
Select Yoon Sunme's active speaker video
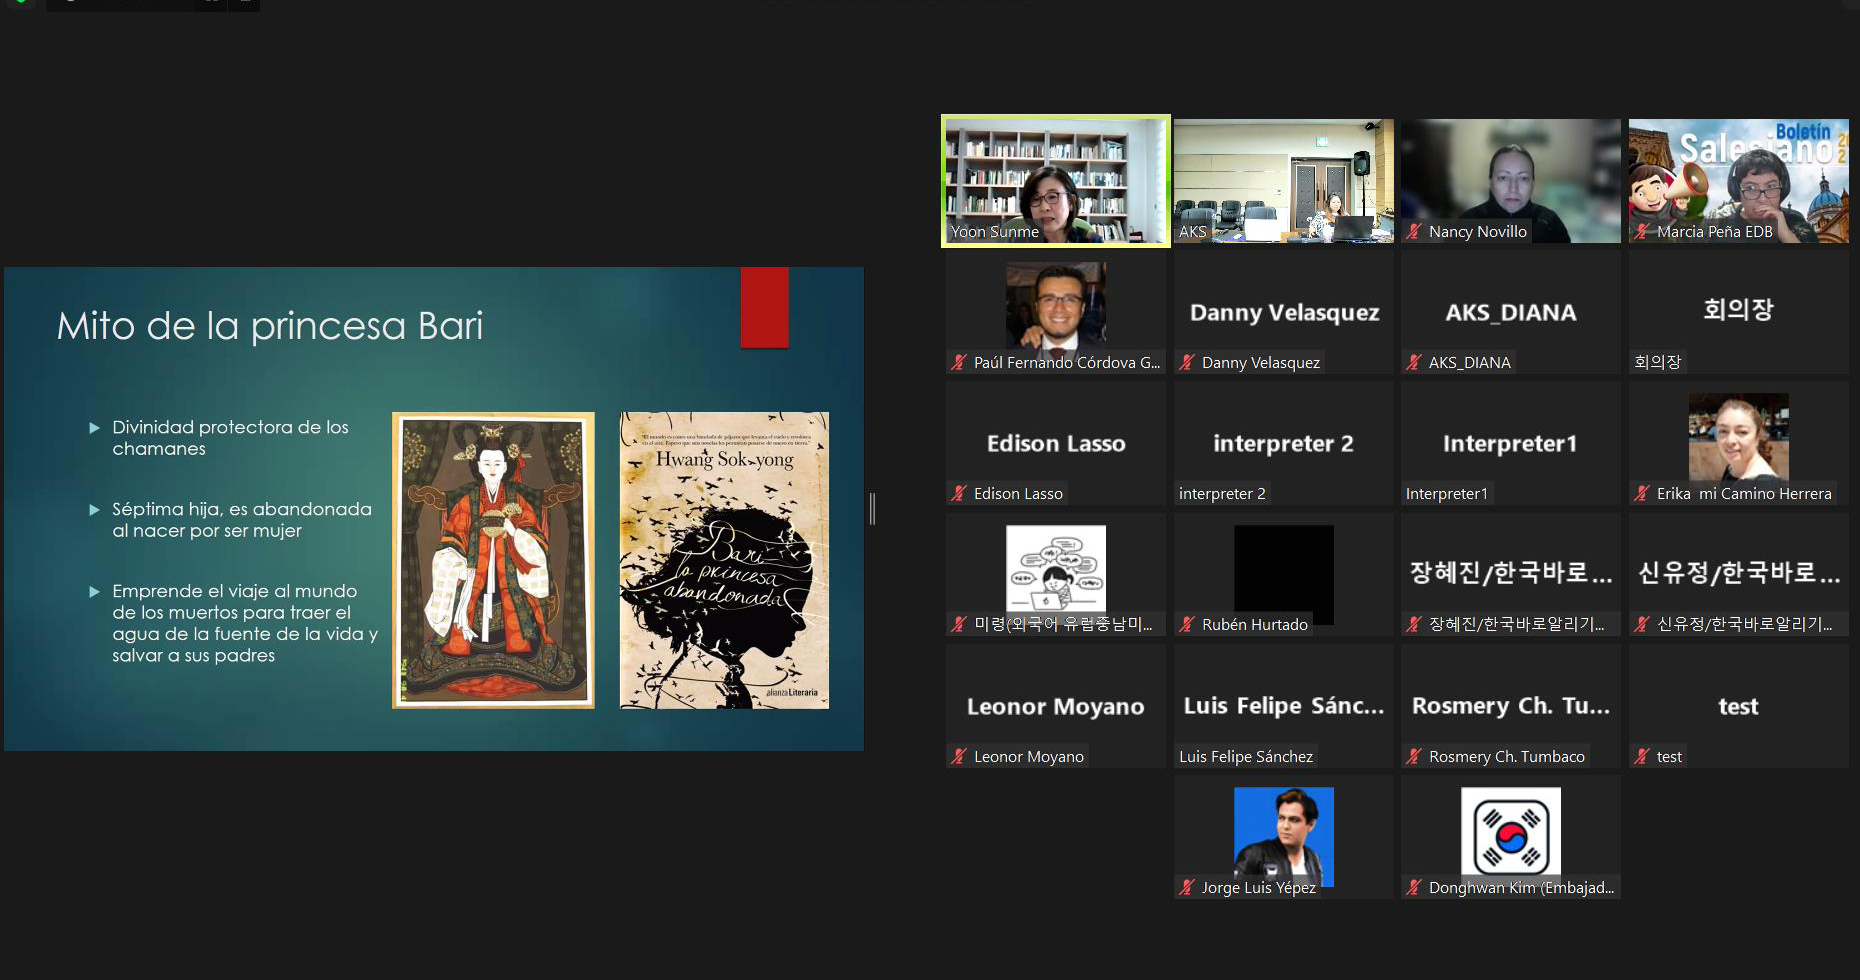(x=1056, y=181)
